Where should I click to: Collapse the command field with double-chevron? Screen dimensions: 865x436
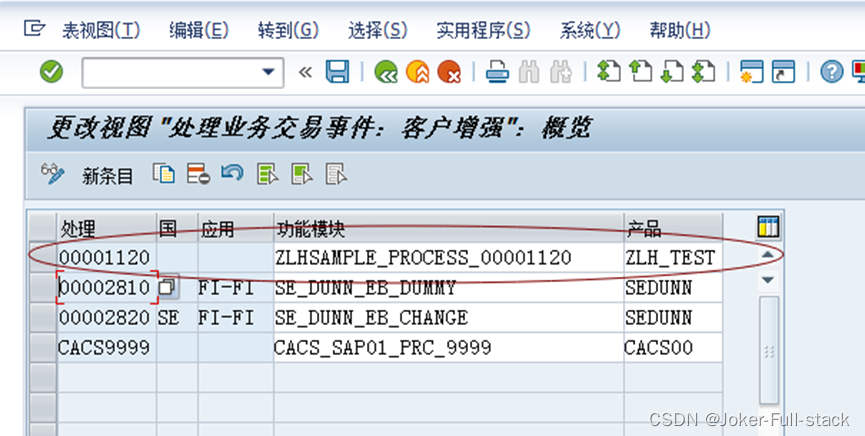(x=305, y=72)
